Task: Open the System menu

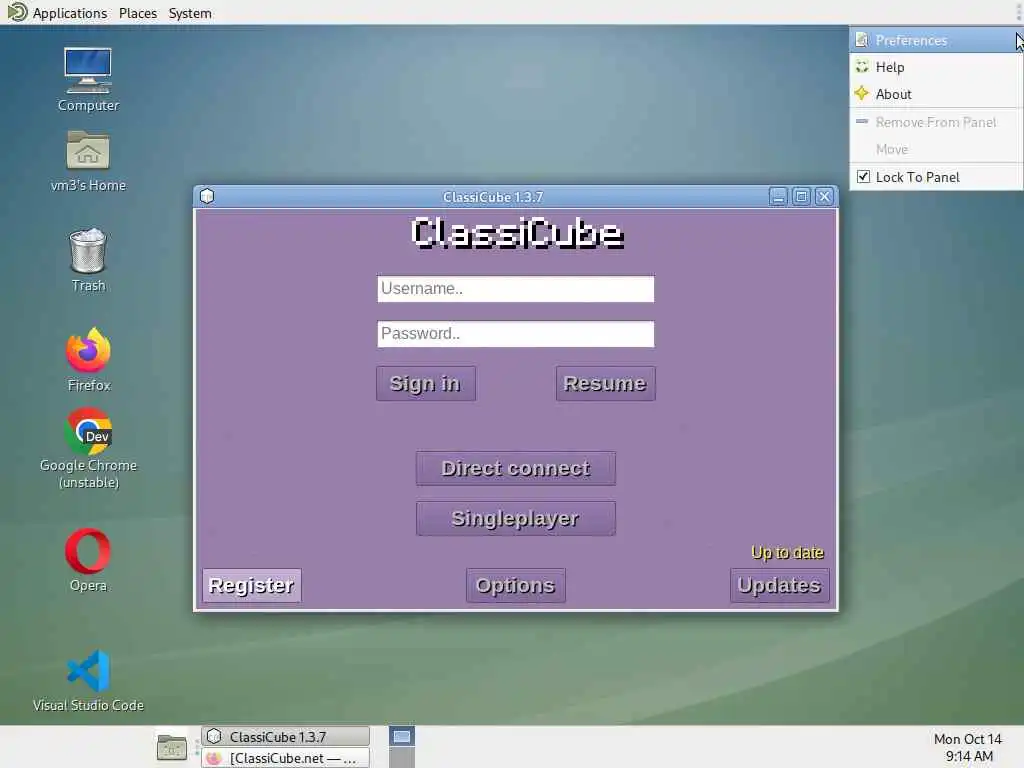Action: pos(190,13)
